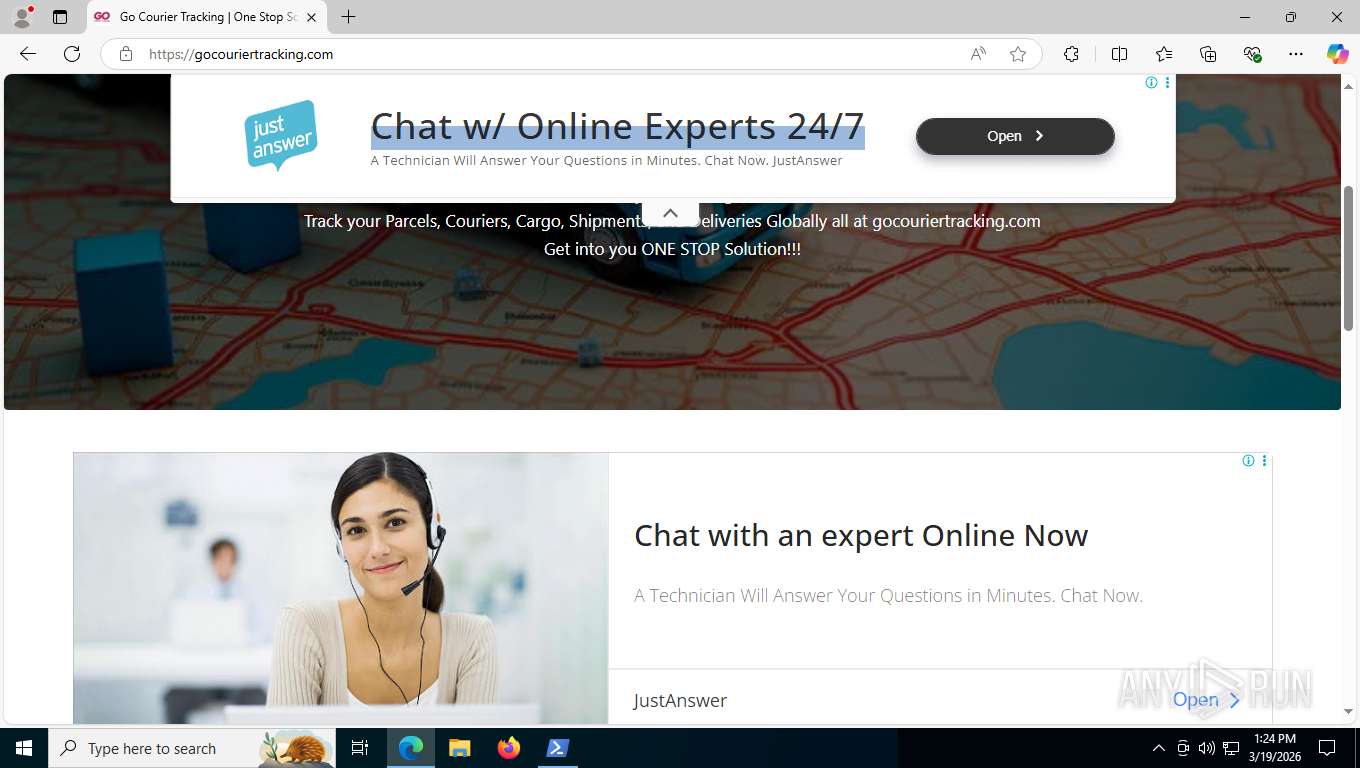1360x768 pixels.
Task: Click the JustAnswer logo in banner ad
Action: (x=281, y=135)
